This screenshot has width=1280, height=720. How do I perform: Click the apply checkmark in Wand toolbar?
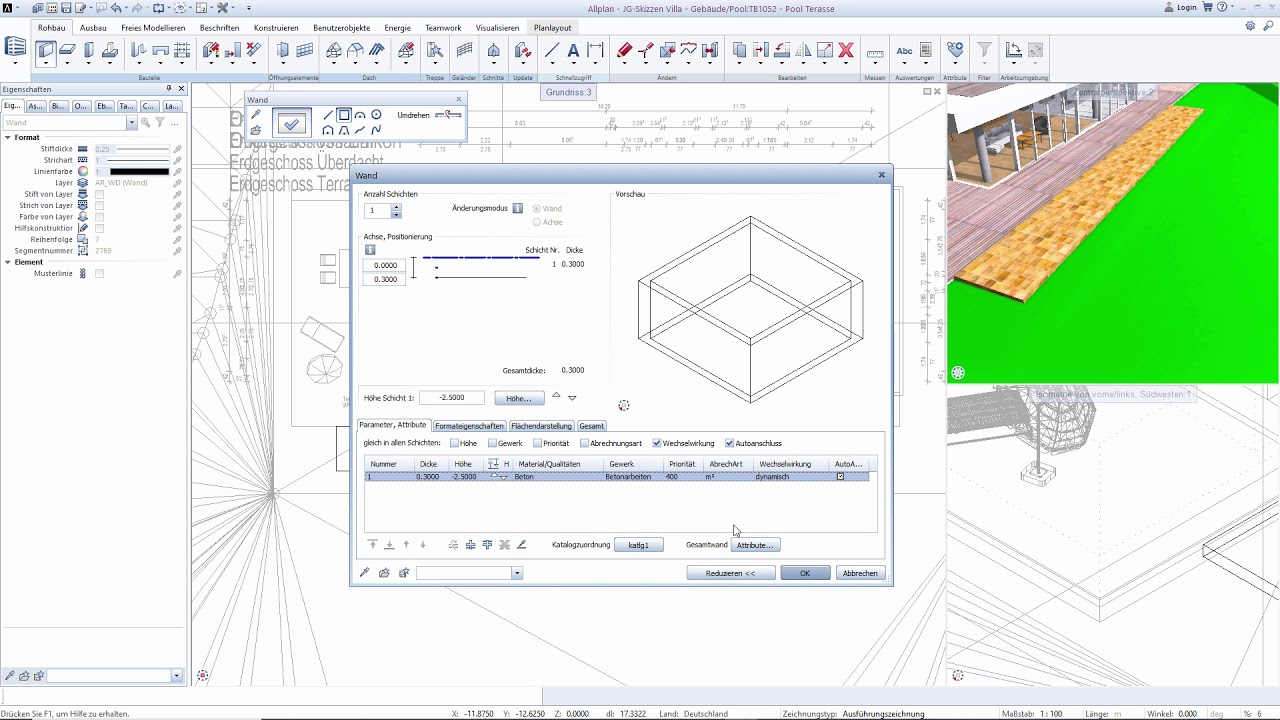coord(291,123)
